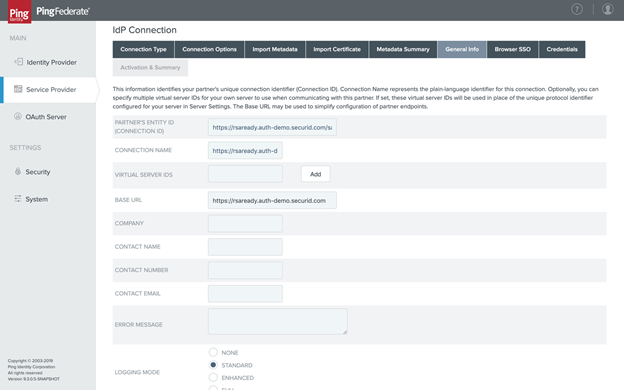Switch to the Credentials tab

[x=562, y=49]
